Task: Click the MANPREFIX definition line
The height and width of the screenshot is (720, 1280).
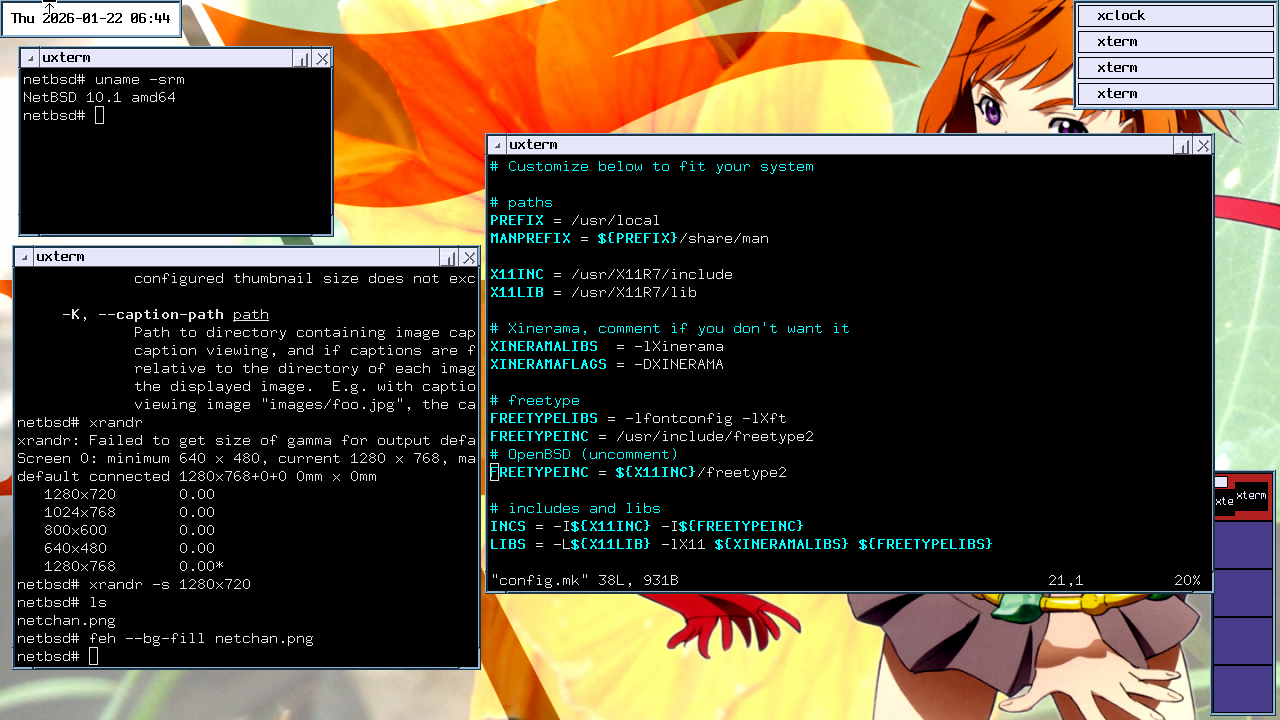Action: coord(629,239)
